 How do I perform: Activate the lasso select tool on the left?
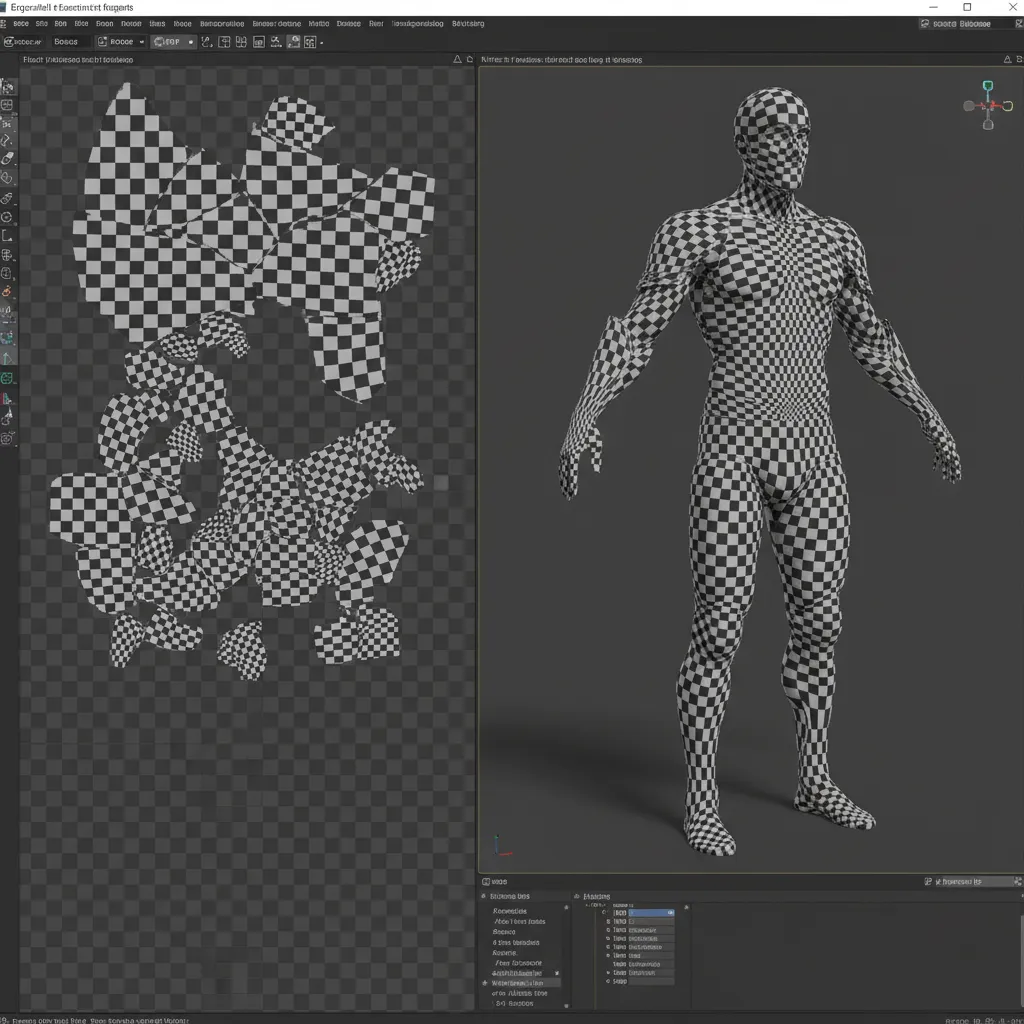pos(9,140)
